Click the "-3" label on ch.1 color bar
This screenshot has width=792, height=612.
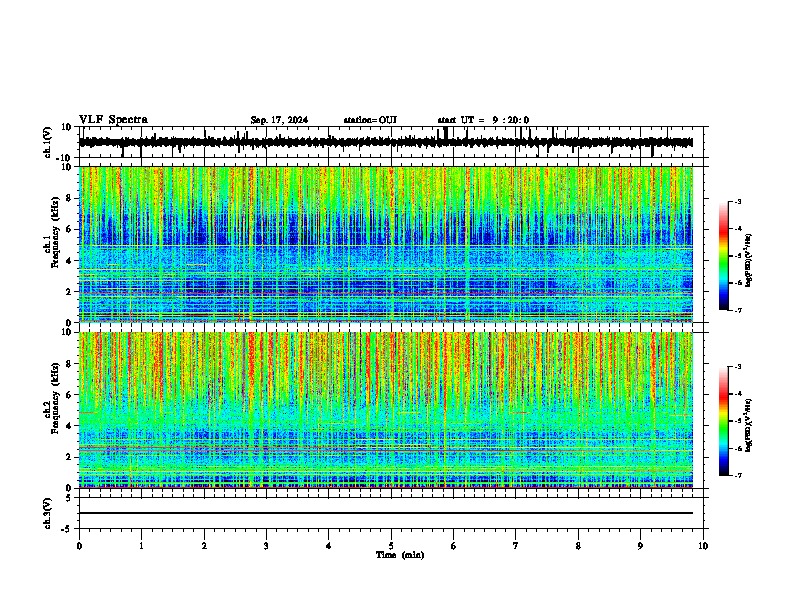coord(738,202)
